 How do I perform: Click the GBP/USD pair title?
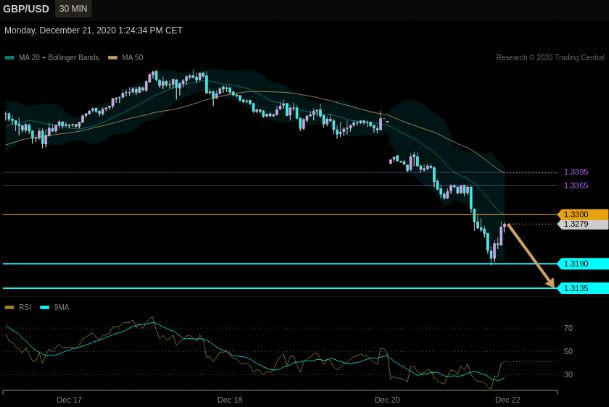26,9
